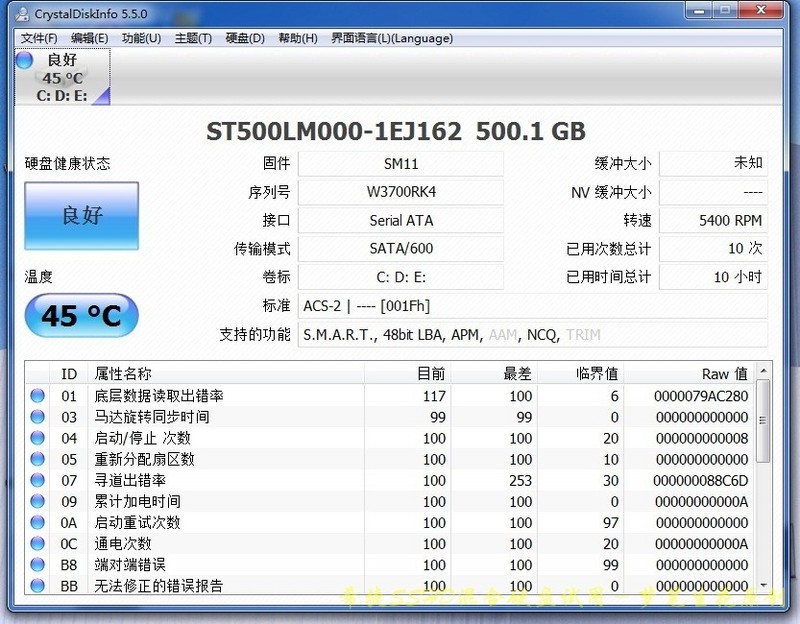
Task: Select the C: D: E: drive status icon
Action: 60,77
